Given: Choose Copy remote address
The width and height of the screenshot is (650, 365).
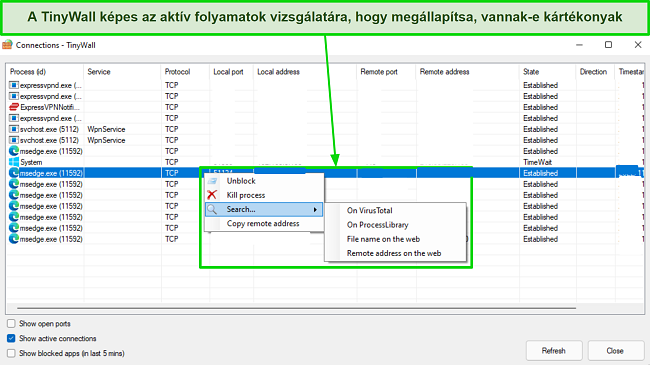Looking at the screenshot, I should coord(264,224).
